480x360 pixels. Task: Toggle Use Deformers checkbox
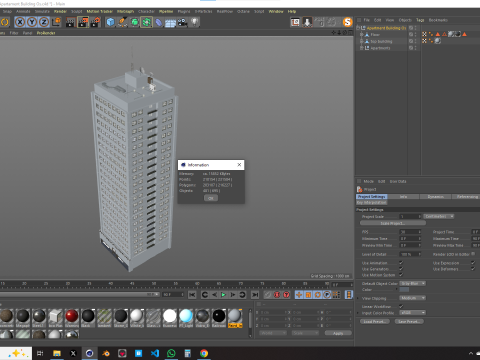tap(473, 269)
